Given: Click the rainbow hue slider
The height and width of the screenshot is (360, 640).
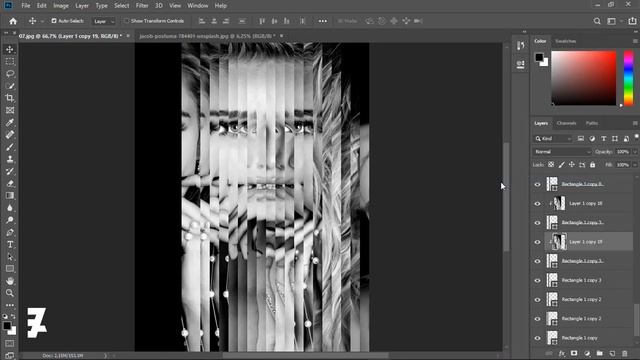Looking at the screenshot, I should coord(629,78).
